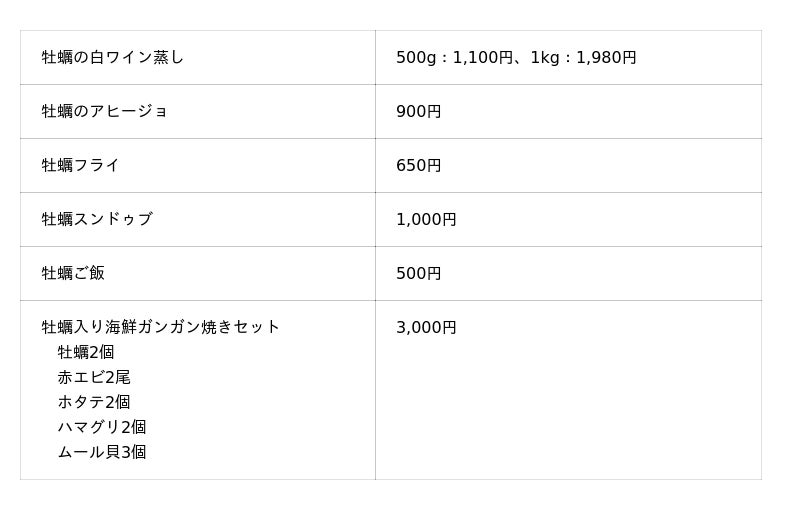The width and height of the screenshot is (800, 510).
Task: Click the 牡蠣フライ item name
Action: (x=81, y=166)
